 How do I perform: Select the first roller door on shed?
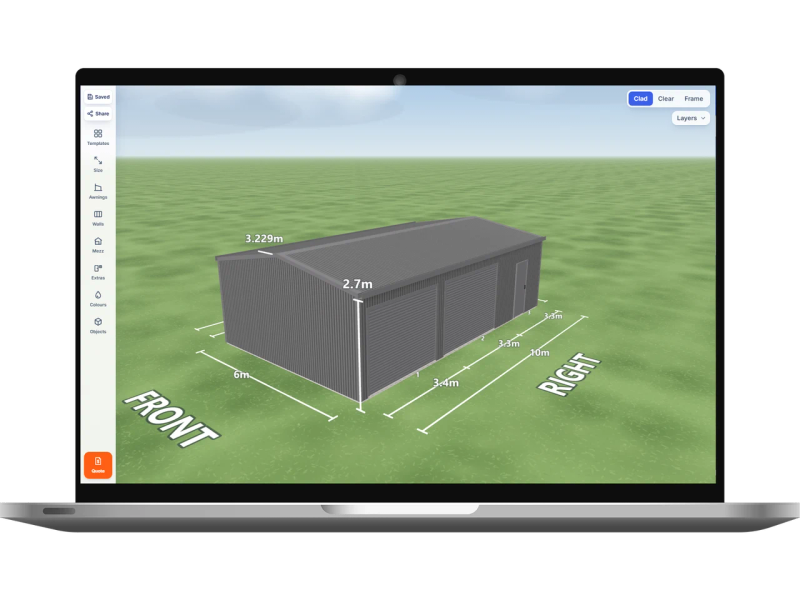coord(402,340)
